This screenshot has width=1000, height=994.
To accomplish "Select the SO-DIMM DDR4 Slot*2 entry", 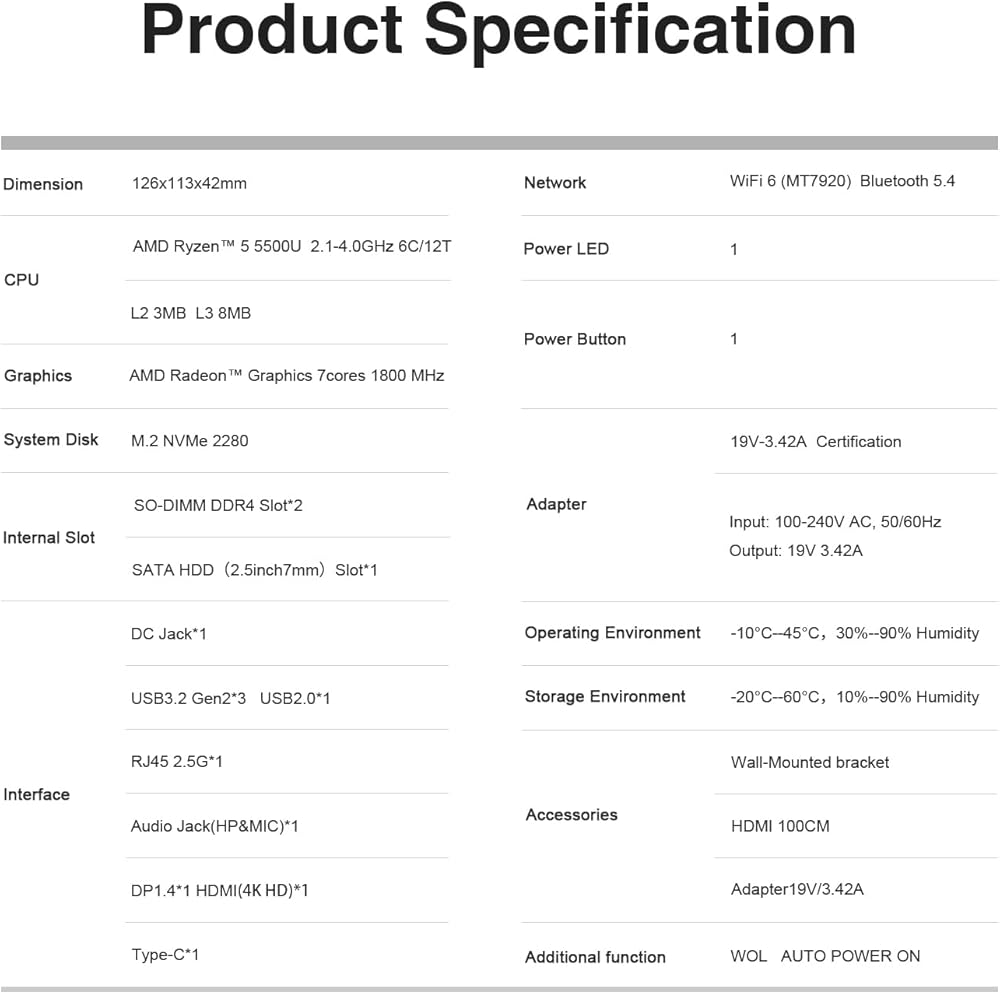I will (218, 505).
